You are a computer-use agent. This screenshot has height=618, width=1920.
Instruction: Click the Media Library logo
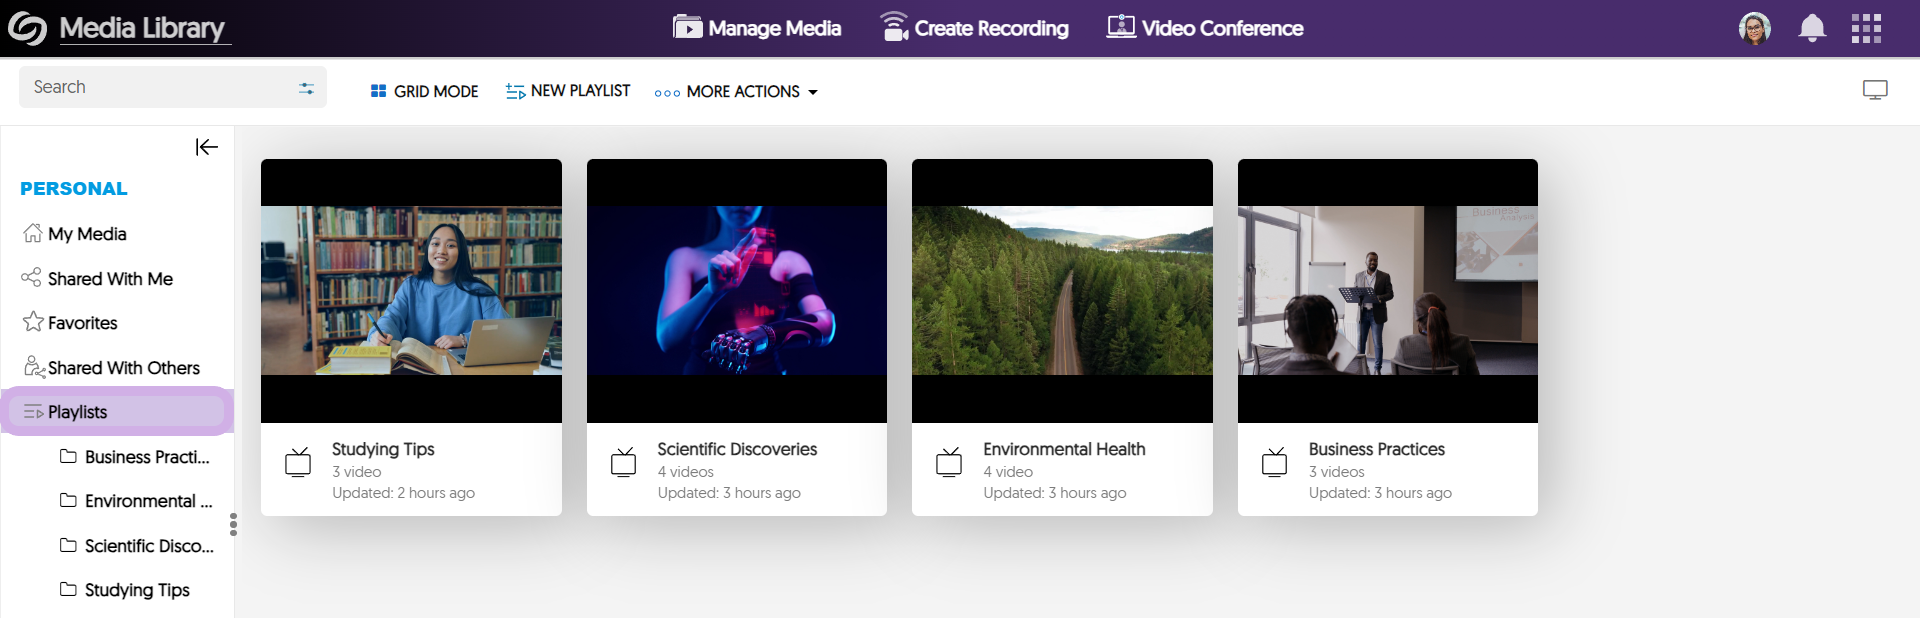[28, 28]
